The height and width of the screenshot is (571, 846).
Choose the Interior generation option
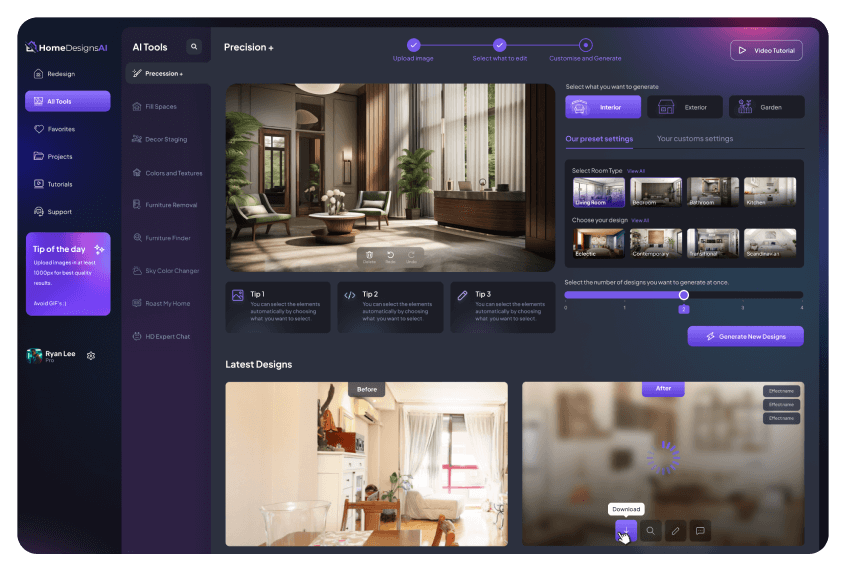click(x=603, y=107)
